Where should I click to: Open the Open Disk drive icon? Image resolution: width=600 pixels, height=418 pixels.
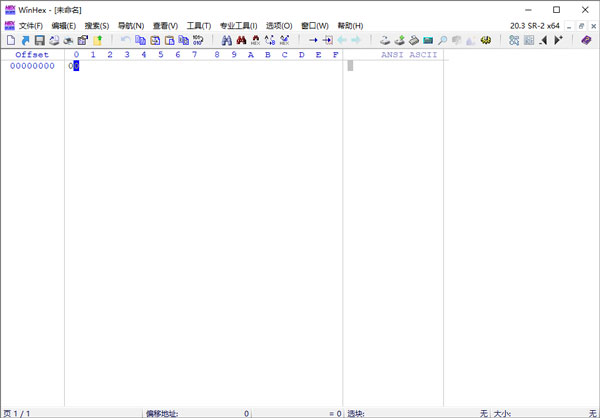pyautogui.click(x=385, y=40)
